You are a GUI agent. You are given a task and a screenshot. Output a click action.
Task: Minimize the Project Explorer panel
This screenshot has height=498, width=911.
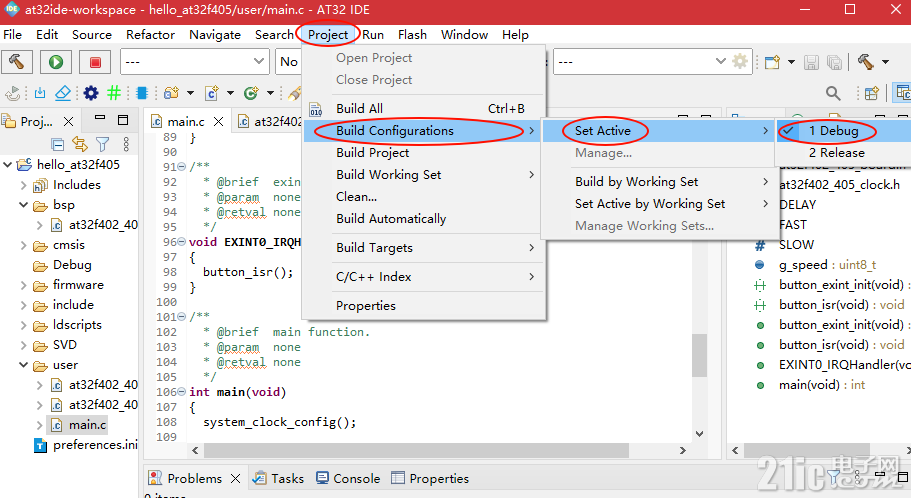click(100, 118)
